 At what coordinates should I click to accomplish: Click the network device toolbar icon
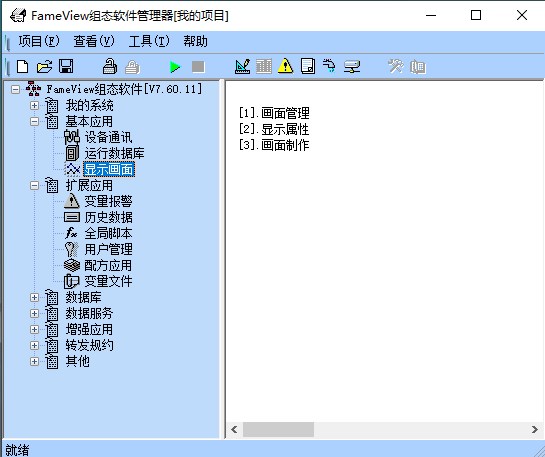click(352, 66)
